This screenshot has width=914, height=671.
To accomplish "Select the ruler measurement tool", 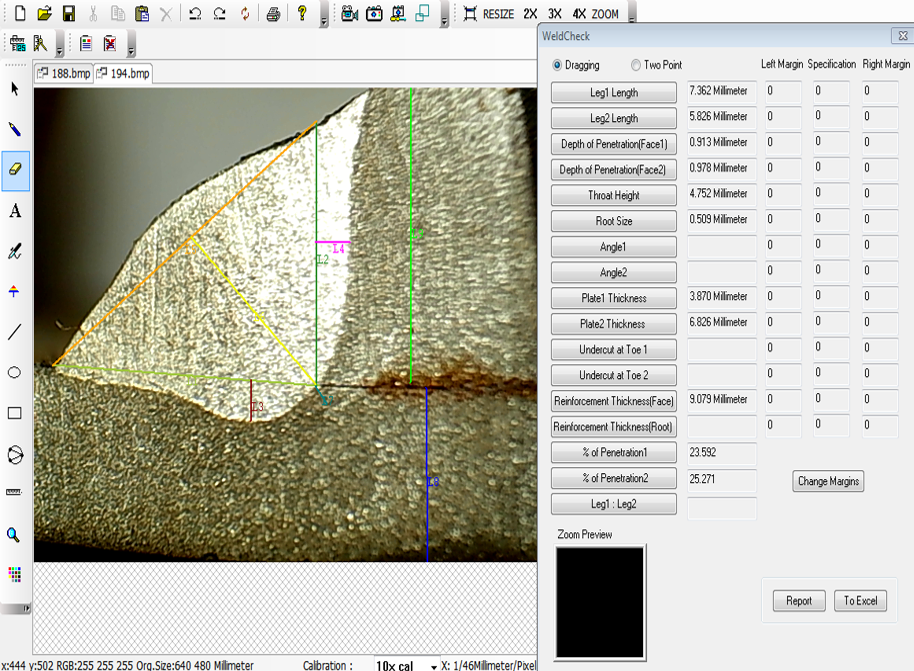I will pos(15,493).
